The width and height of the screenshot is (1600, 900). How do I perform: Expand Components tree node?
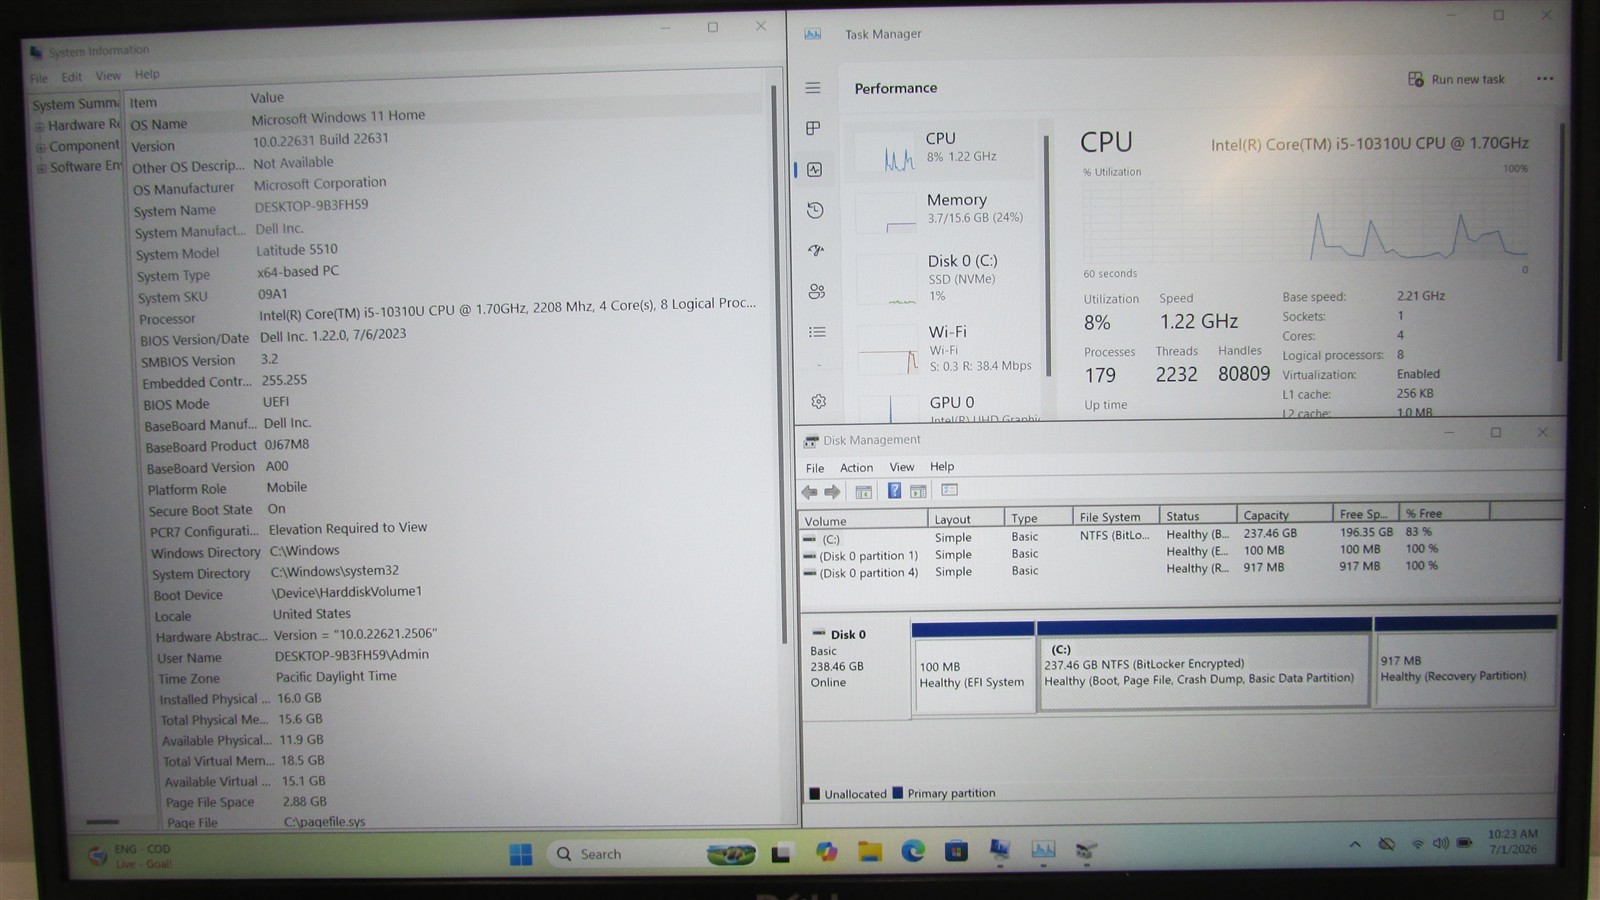pyautogui.click(x=41, y=147)
